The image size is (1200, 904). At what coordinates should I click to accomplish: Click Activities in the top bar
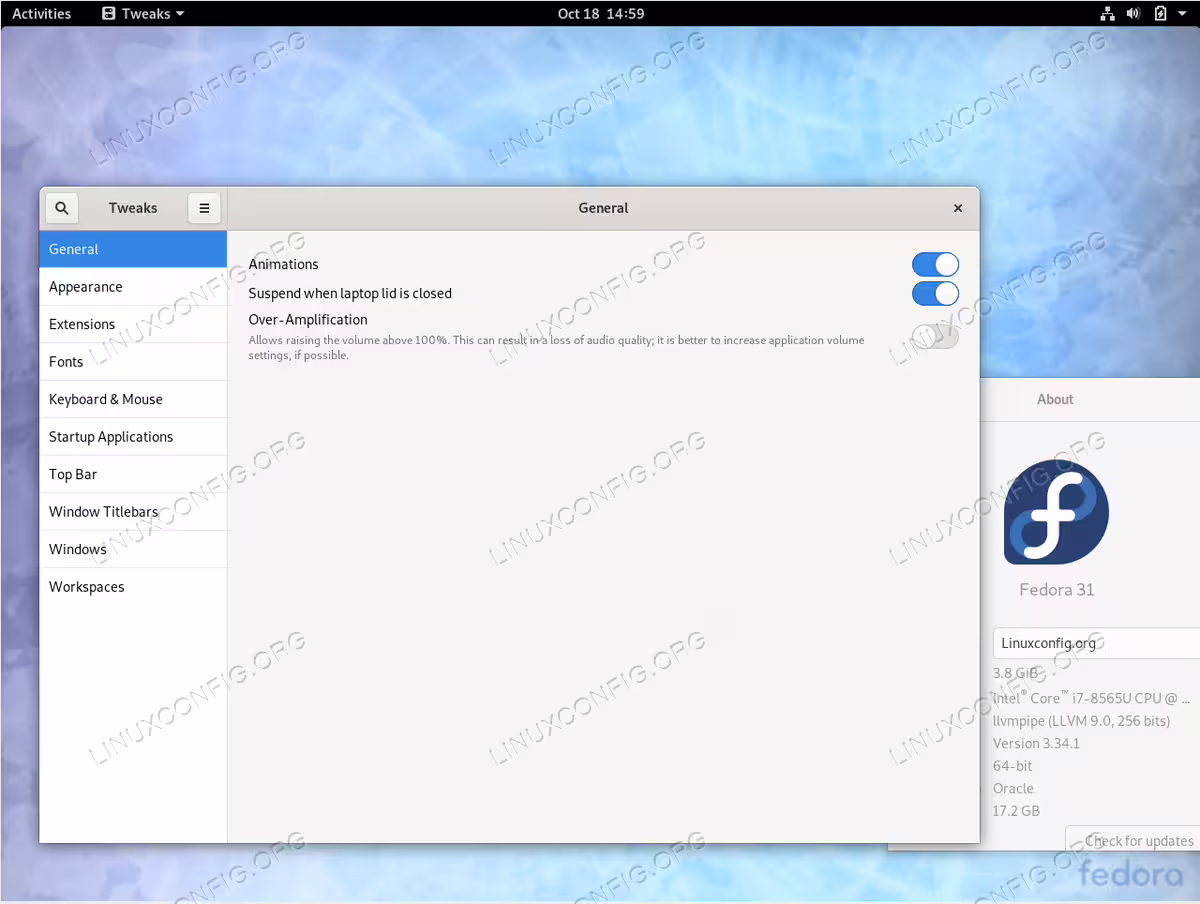[x=41, y=14]
